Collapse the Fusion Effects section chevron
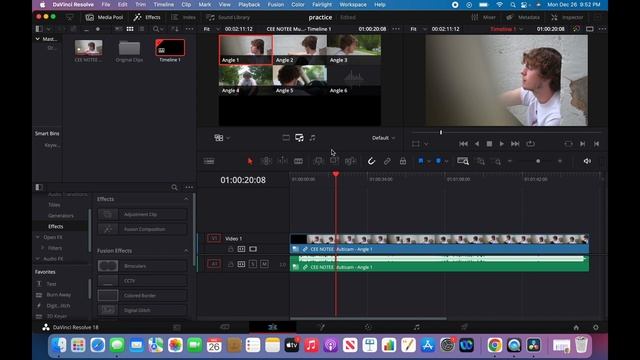Viewport: 640px width, 360px height. [x=186, y=251]
